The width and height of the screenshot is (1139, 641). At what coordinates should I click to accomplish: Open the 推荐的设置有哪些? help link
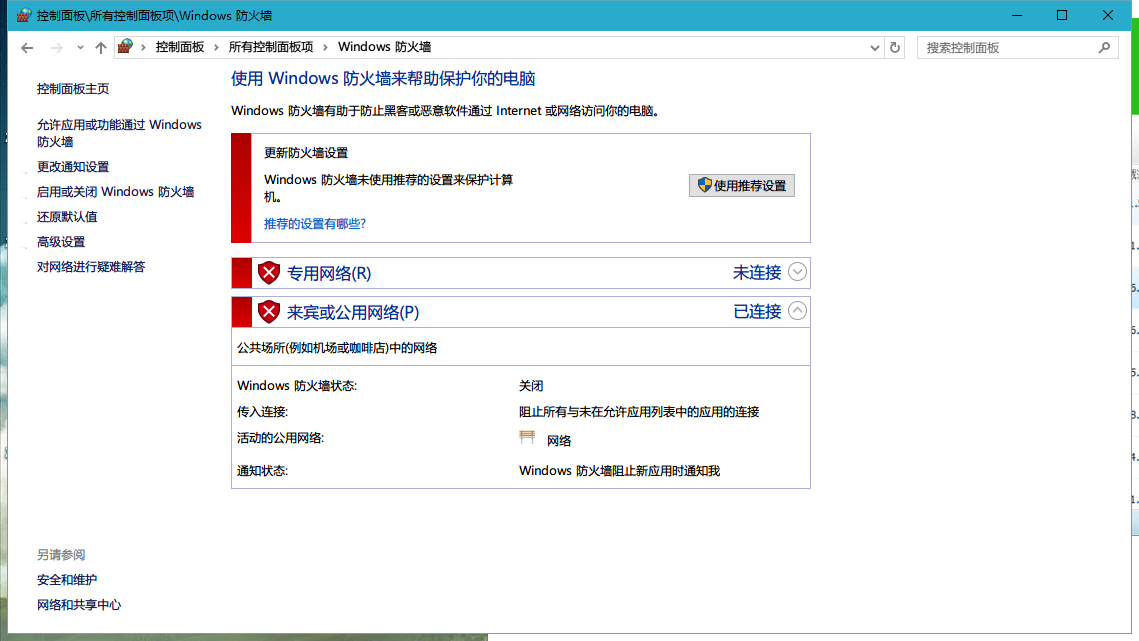(315, 224)
